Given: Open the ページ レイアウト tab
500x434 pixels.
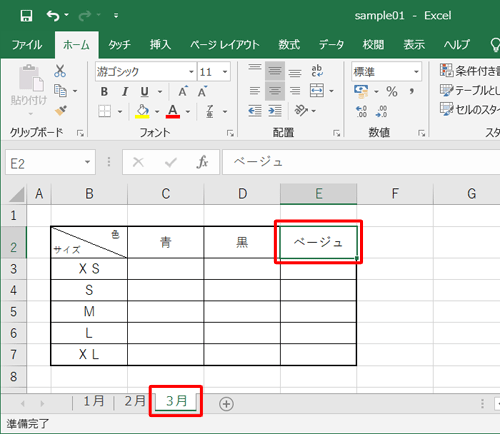Looking at the screenshot, I should [225, 45].
